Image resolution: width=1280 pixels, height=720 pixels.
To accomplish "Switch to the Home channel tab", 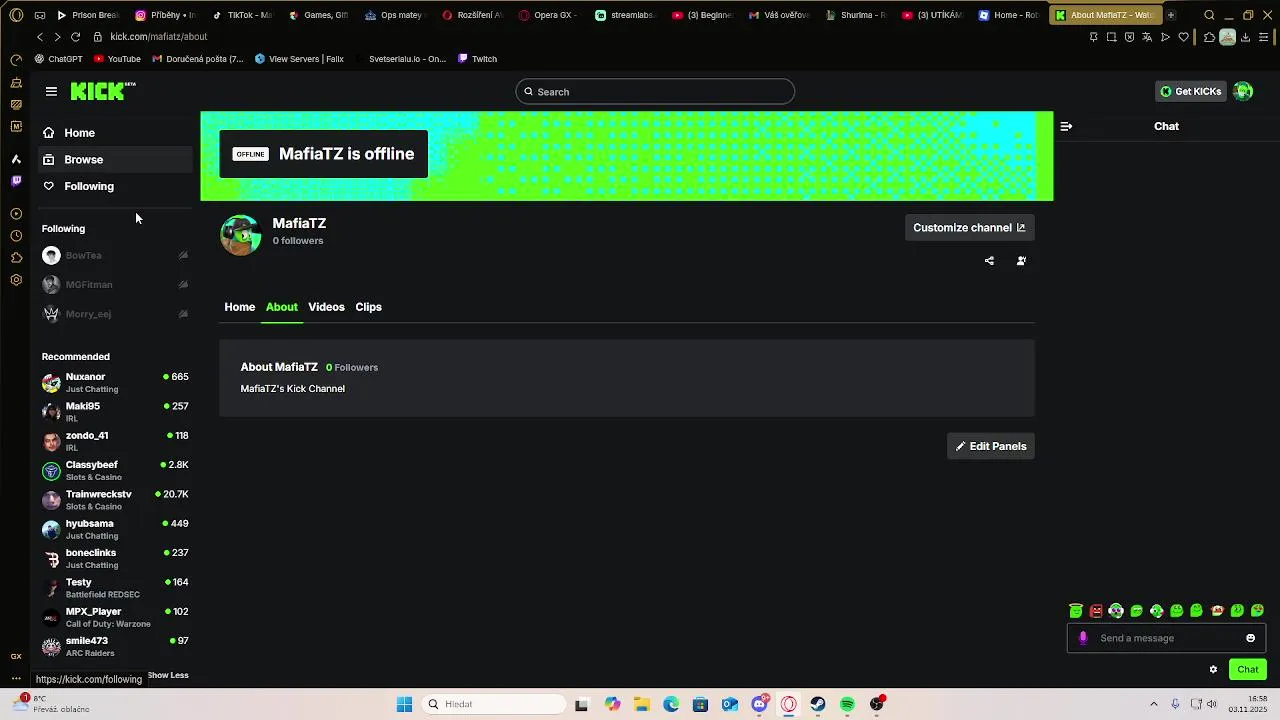I will [239, 307].
